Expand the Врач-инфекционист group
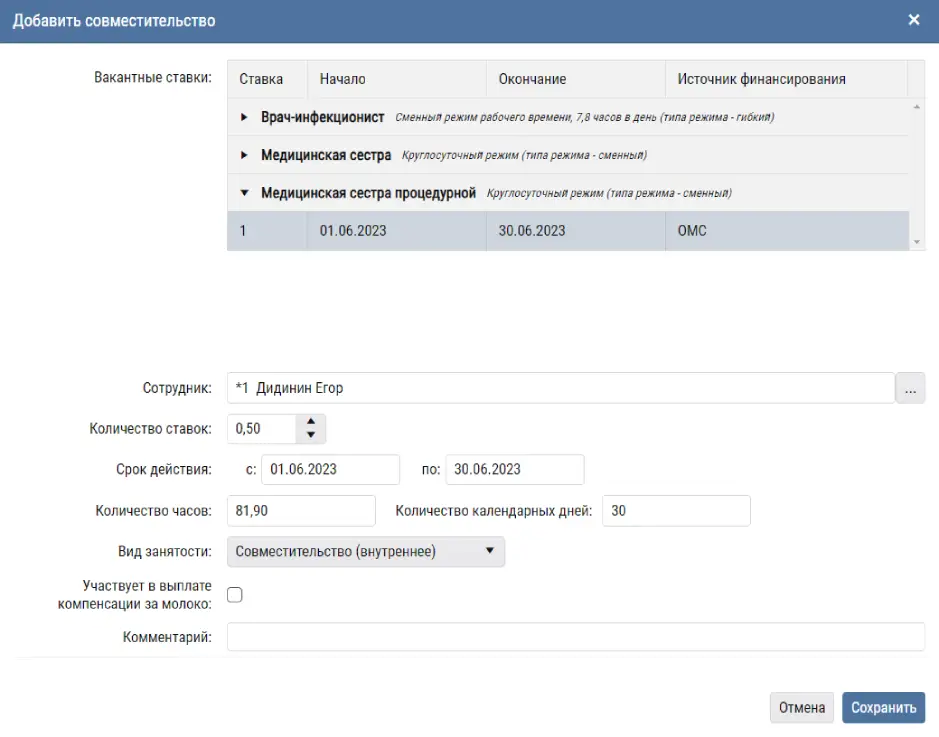939x737 pixels. (244, 117)
